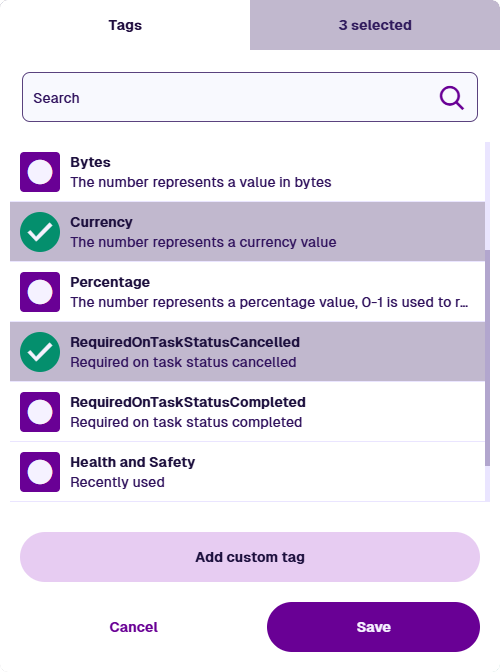Image resolution: width=500 pixels, height=672 pixels.
Task: Click the Add custom tag button
Action: pyautogui.click(x=250, y=557)
